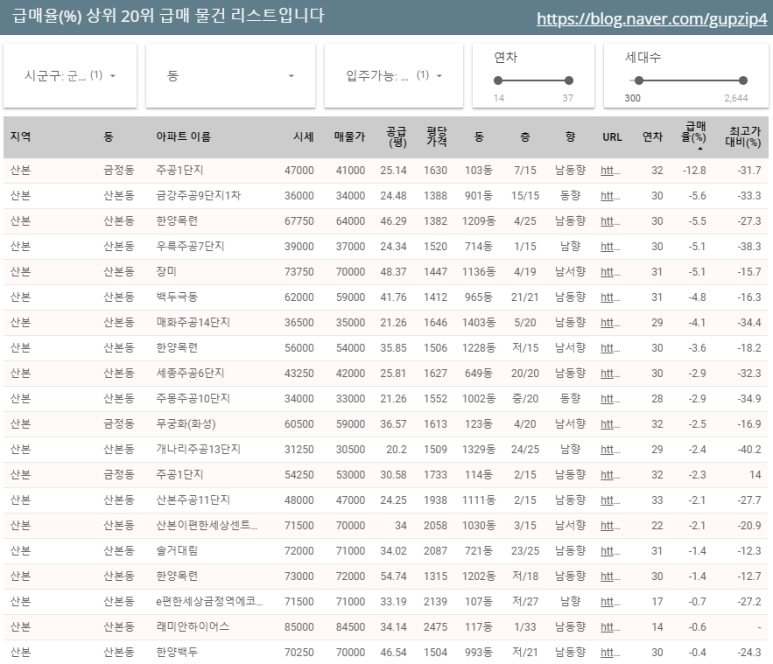The height and width of the screenshot is (664, 773).
Task: Open the URL link for 개나리주공13단지
Action: [610, 449]
